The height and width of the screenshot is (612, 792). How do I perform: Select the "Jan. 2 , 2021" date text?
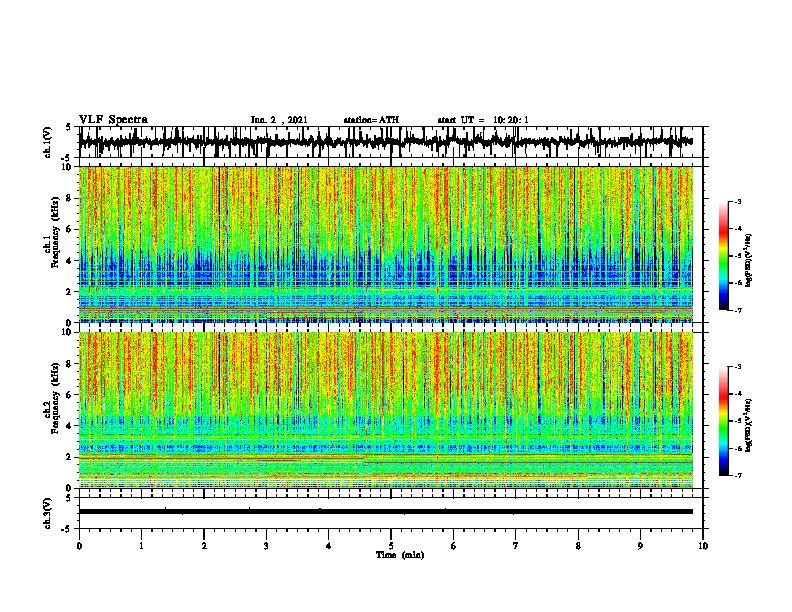click(279, 120)
